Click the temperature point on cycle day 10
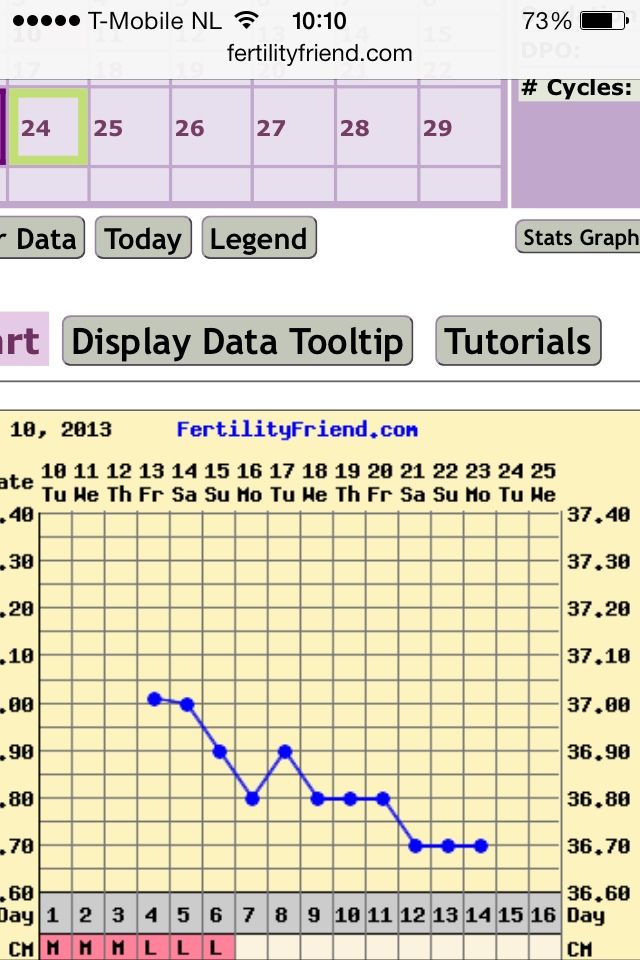 coord(350,798)
